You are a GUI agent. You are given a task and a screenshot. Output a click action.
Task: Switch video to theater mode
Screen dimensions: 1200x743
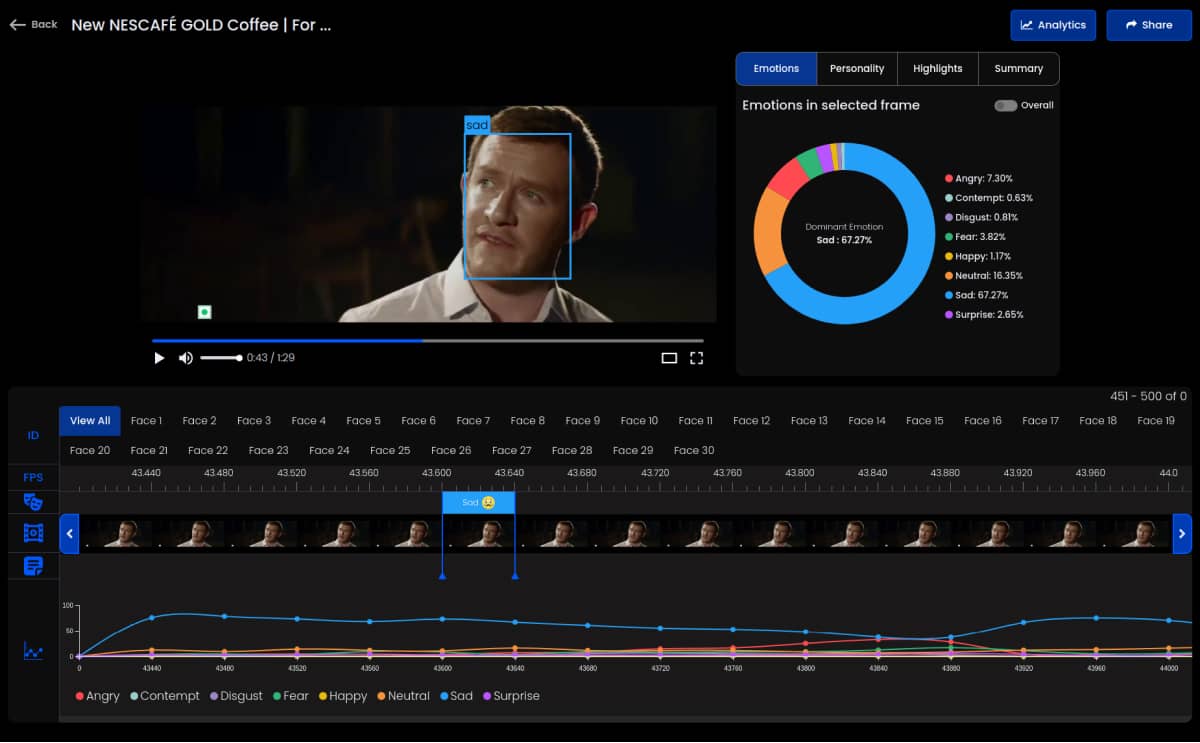tap(669, 358)
